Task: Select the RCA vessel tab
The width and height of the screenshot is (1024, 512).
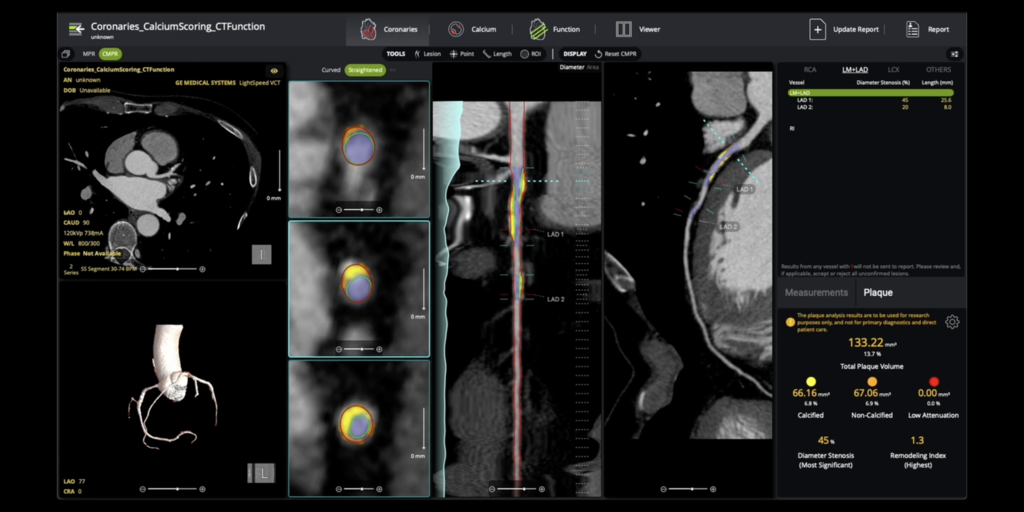Action: tap(809, 70)
